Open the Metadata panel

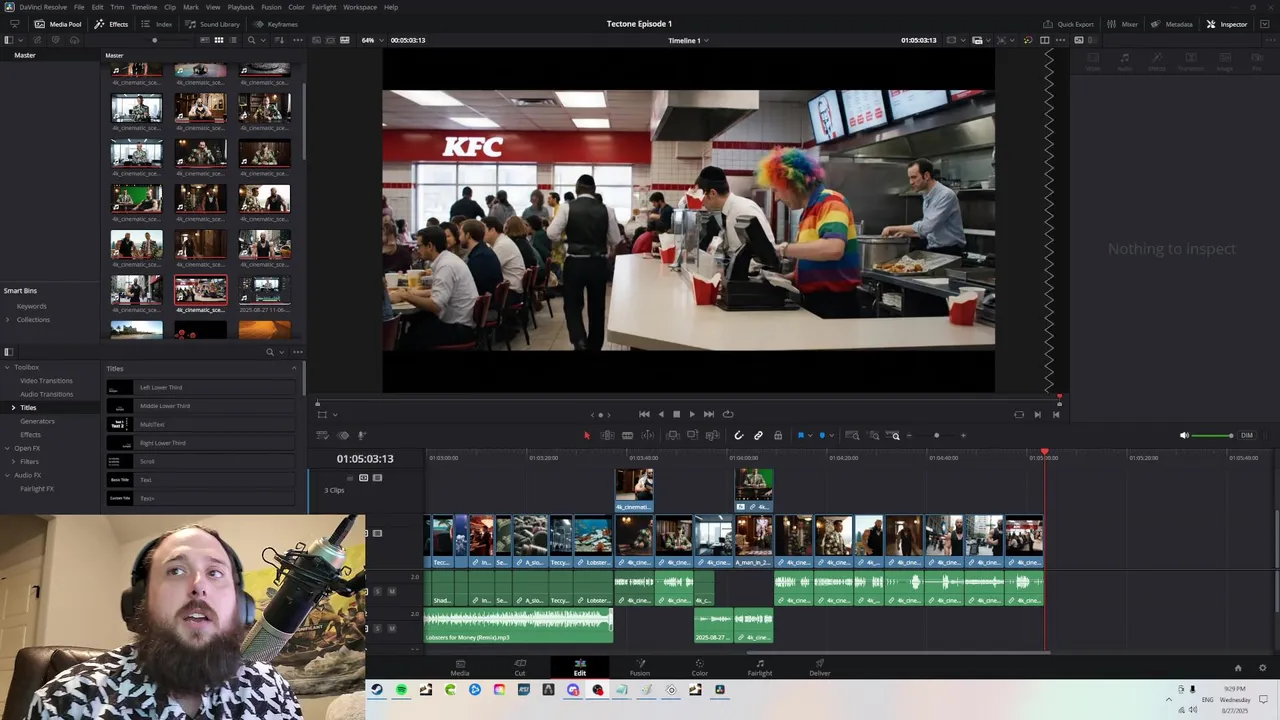(1171, 24)
